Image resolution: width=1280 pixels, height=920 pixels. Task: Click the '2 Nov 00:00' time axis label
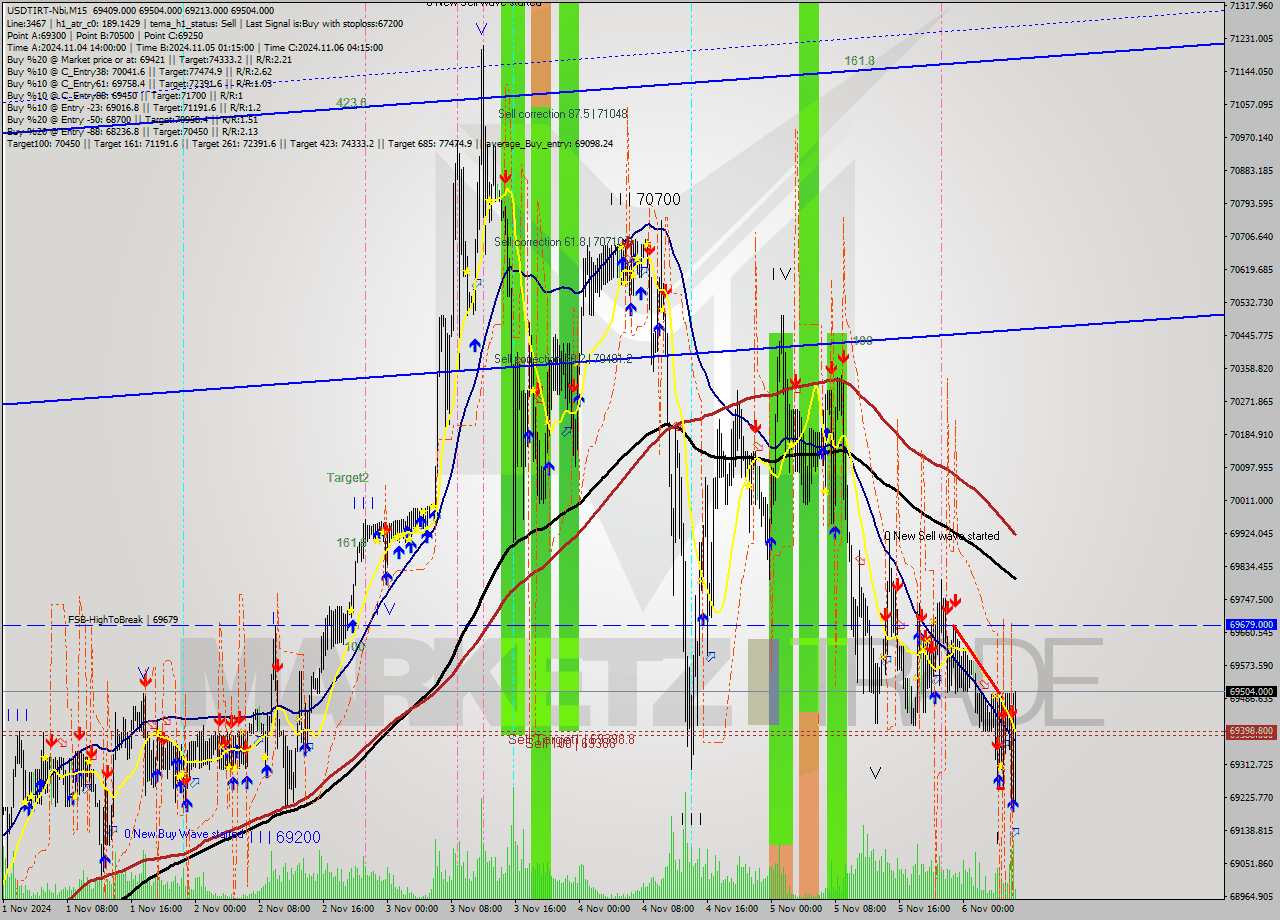tap(220, 909)
